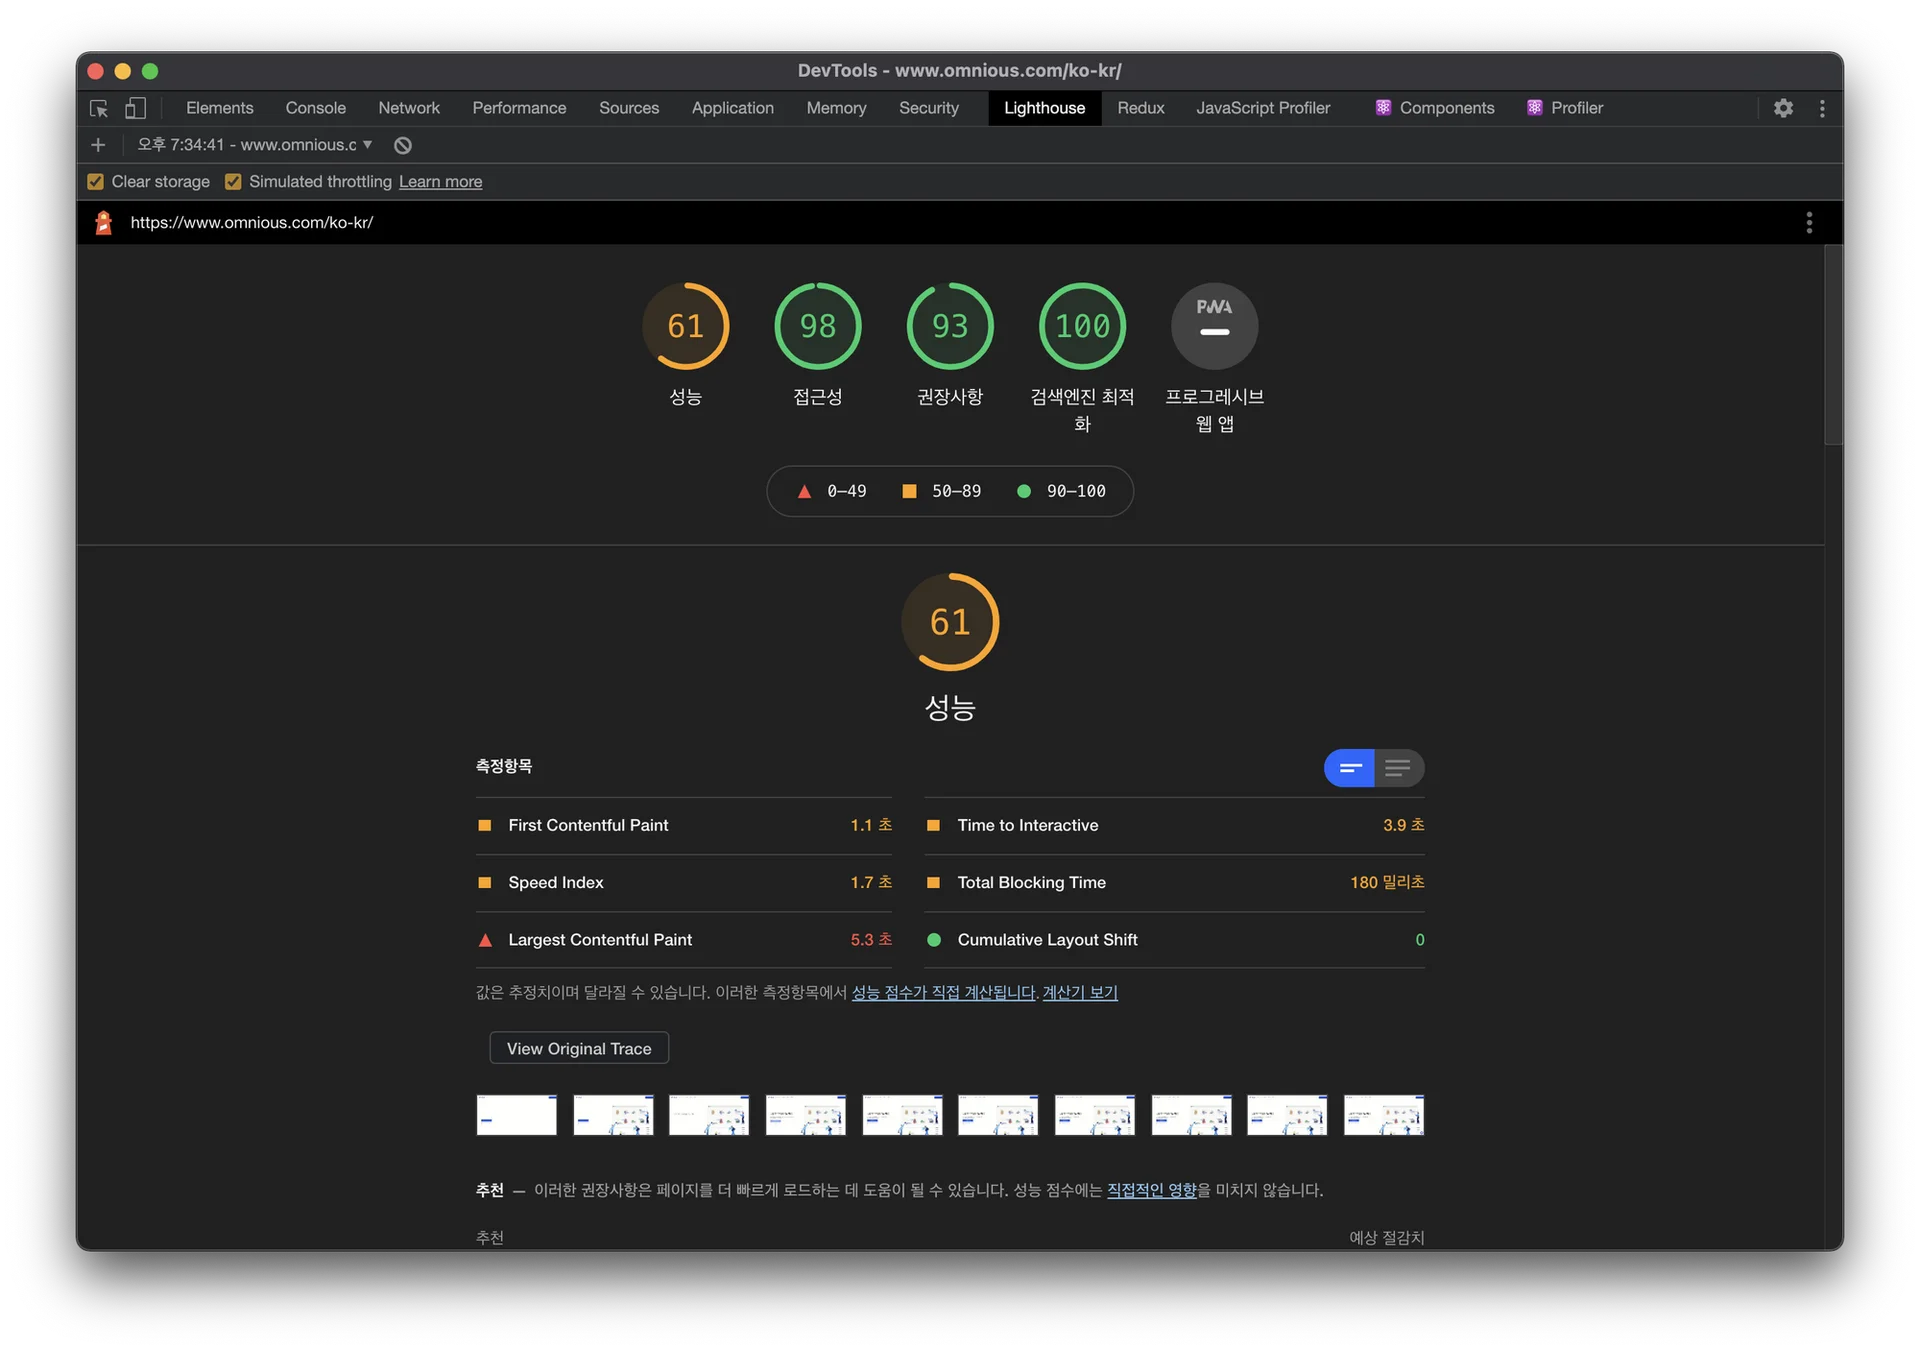The height and width of the screenshot is (1352, 1920).
Task: Open the Performance tab
Action: pyautogui.click(x=519, y=108)
